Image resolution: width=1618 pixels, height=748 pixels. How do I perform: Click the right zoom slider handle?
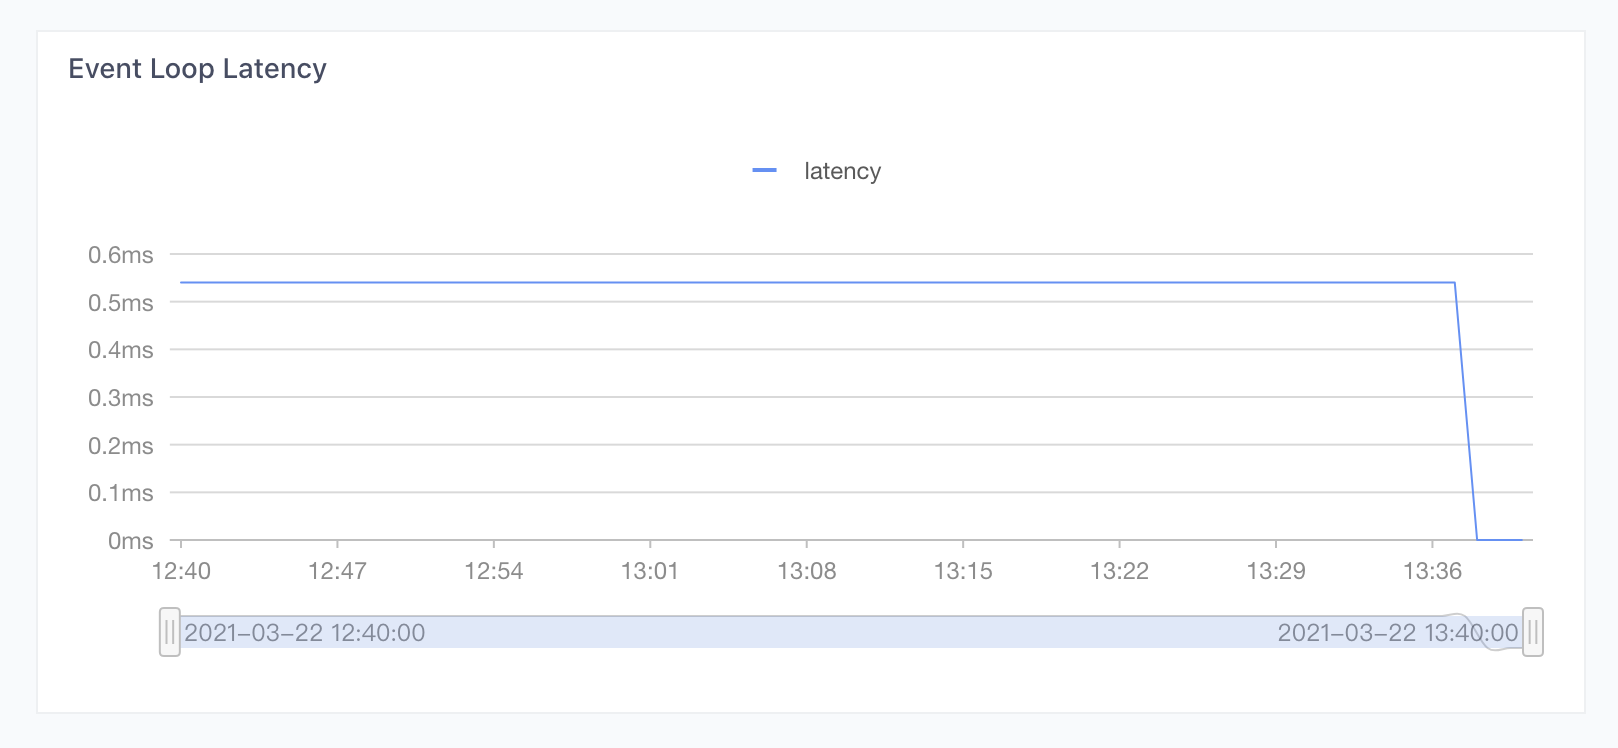[x=1532, y=632]
